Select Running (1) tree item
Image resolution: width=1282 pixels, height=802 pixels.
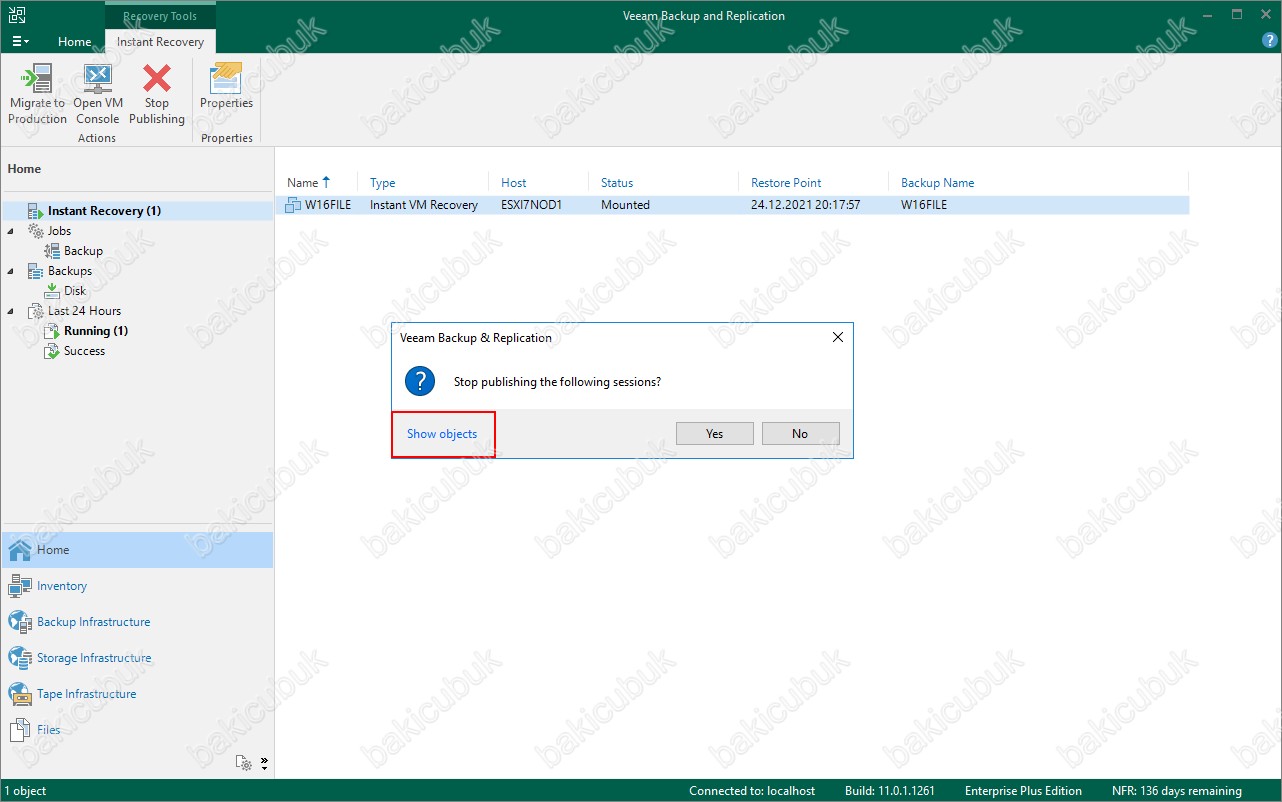point(96,331)
